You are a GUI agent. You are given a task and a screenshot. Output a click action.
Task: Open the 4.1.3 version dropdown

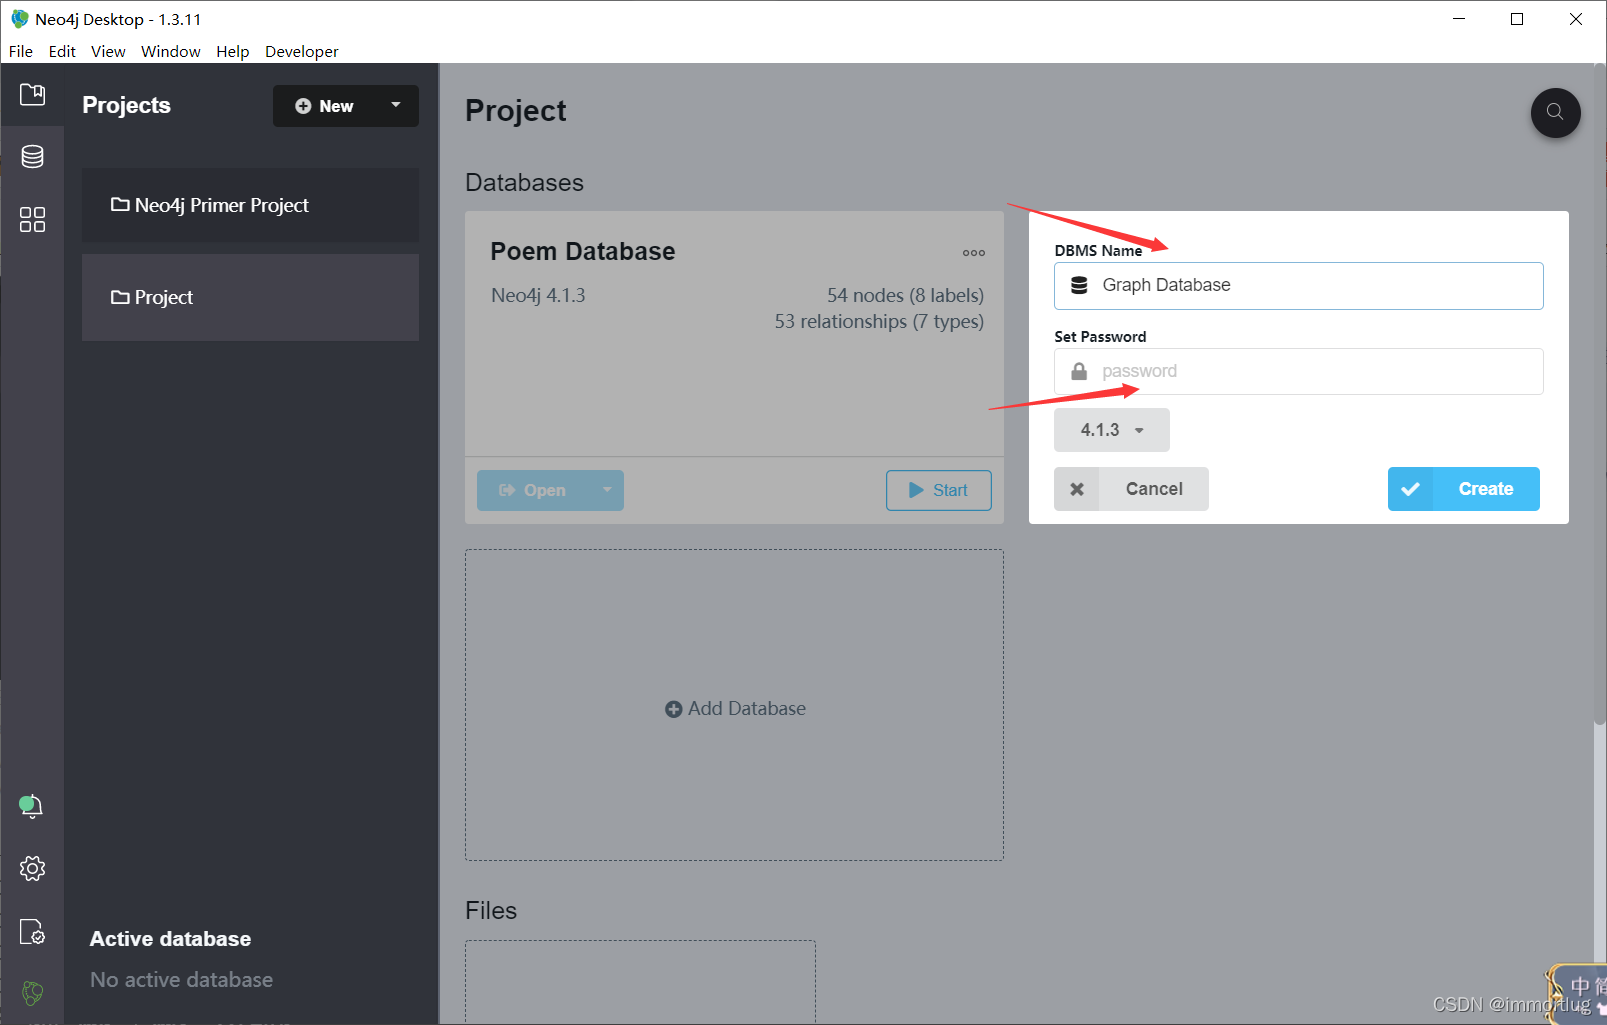[x=1112, y=430]
